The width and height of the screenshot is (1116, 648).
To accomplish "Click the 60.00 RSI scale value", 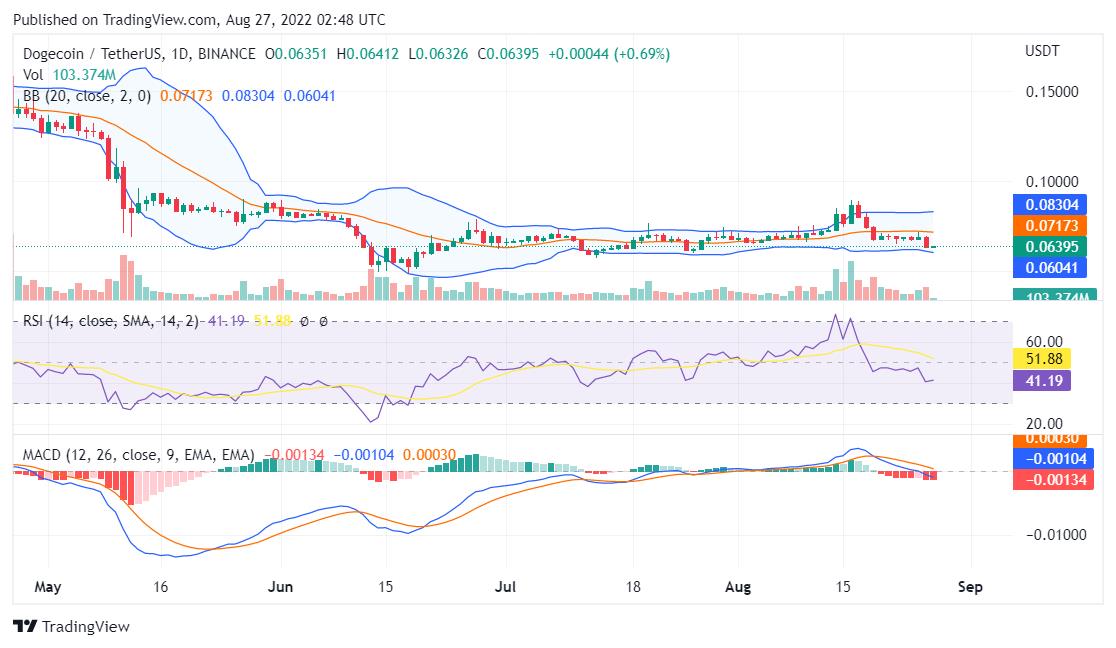I will pyautogui.click(x=1044, y=342).
